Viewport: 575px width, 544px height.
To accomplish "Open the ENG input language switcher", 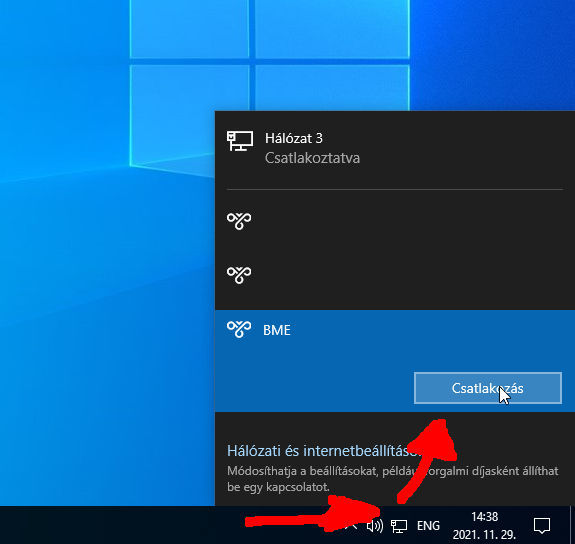I will click(x=428, y=526).
